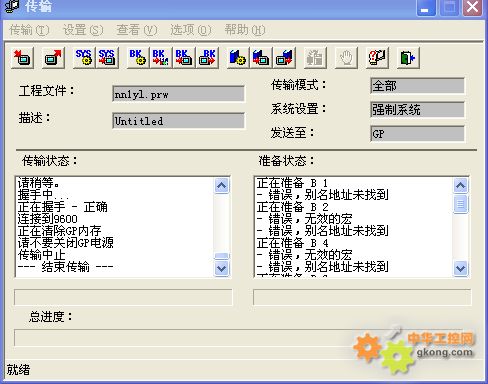Click the 总进度 progress bar

[x=243, y=338]
